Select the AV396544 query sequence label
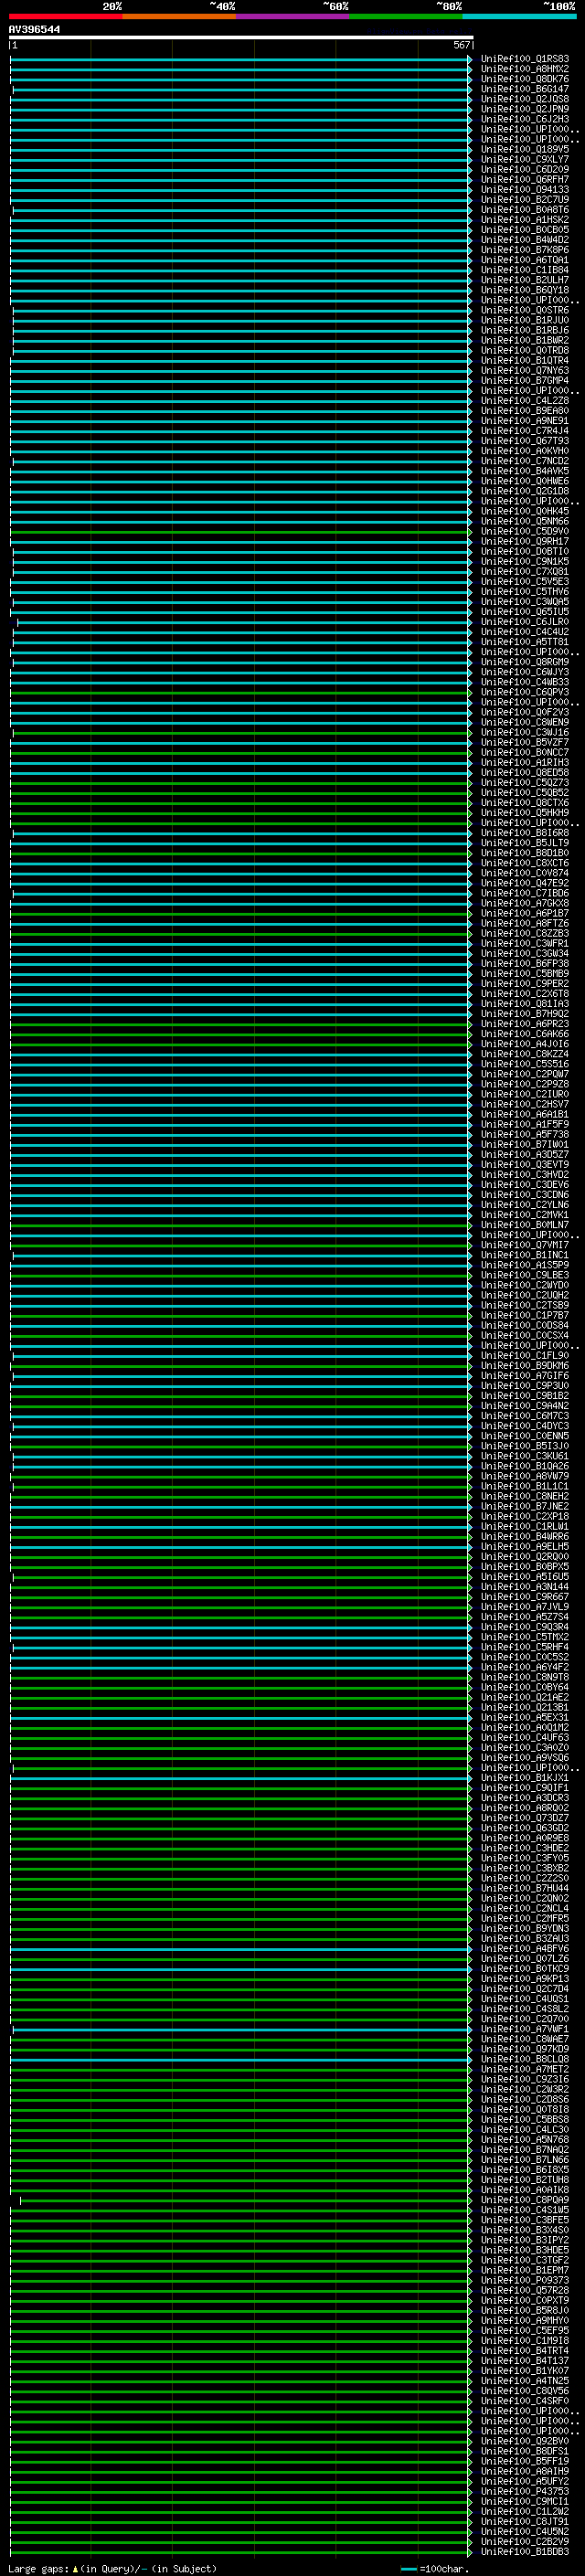Viewport: 585px width, 2576px height. pos(34,29)
